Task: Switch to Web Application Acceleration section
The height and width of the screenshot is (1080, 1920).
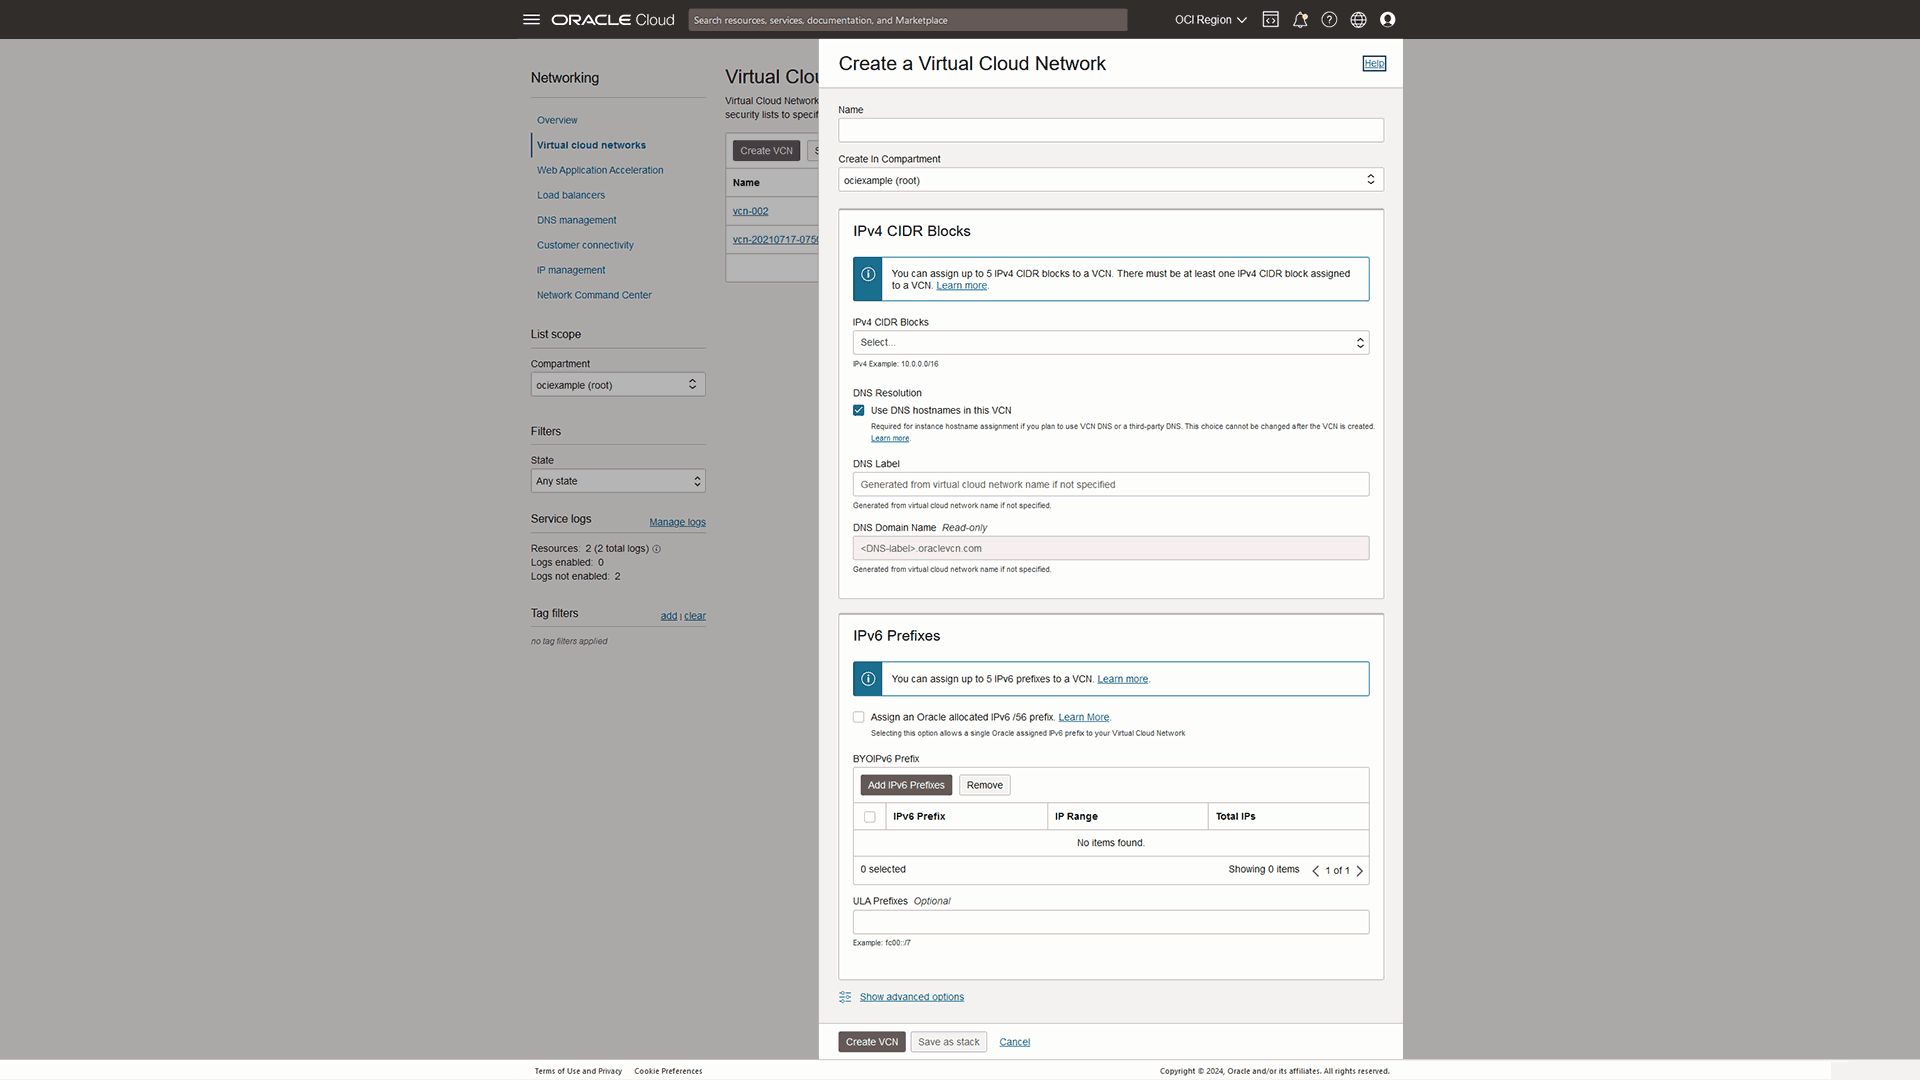Action: (599, 169)
